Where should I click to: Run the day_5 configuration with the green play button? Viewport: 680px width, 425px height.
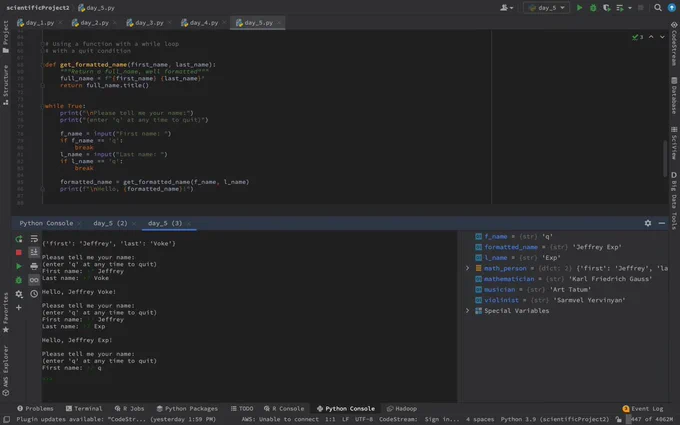(x=579, y=8)
